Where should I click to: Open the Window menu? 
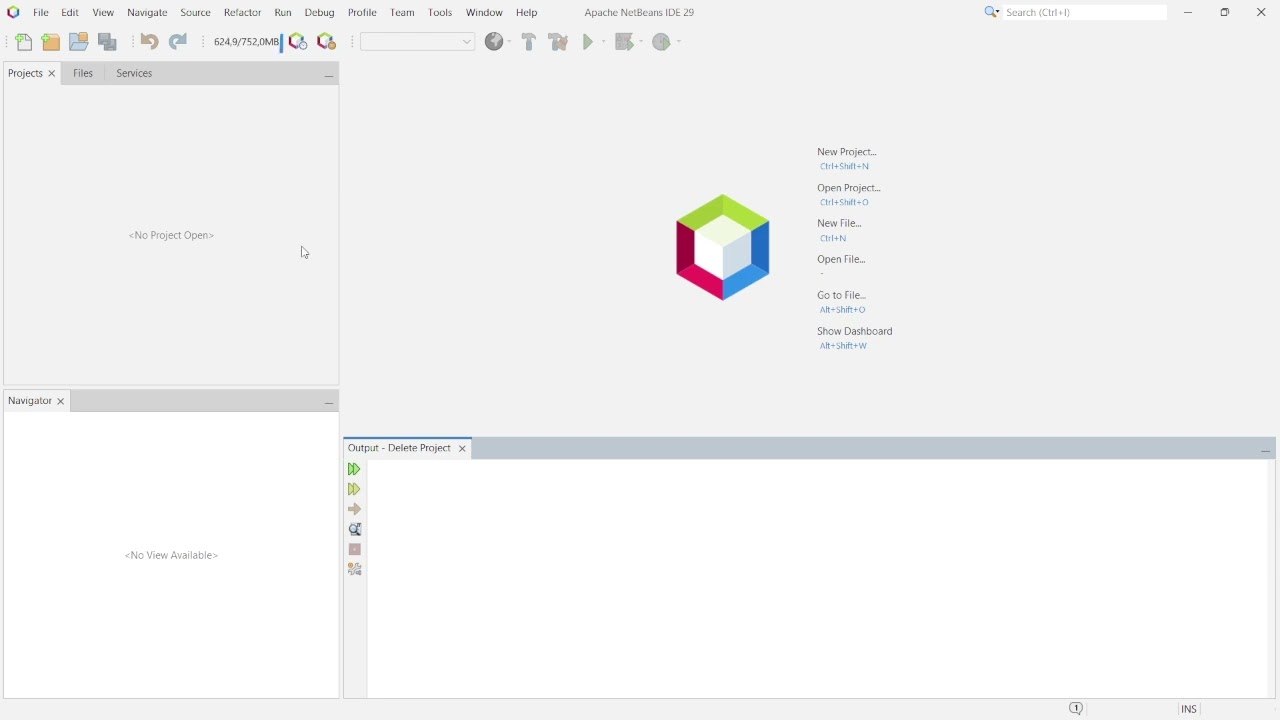click(485, 13)
